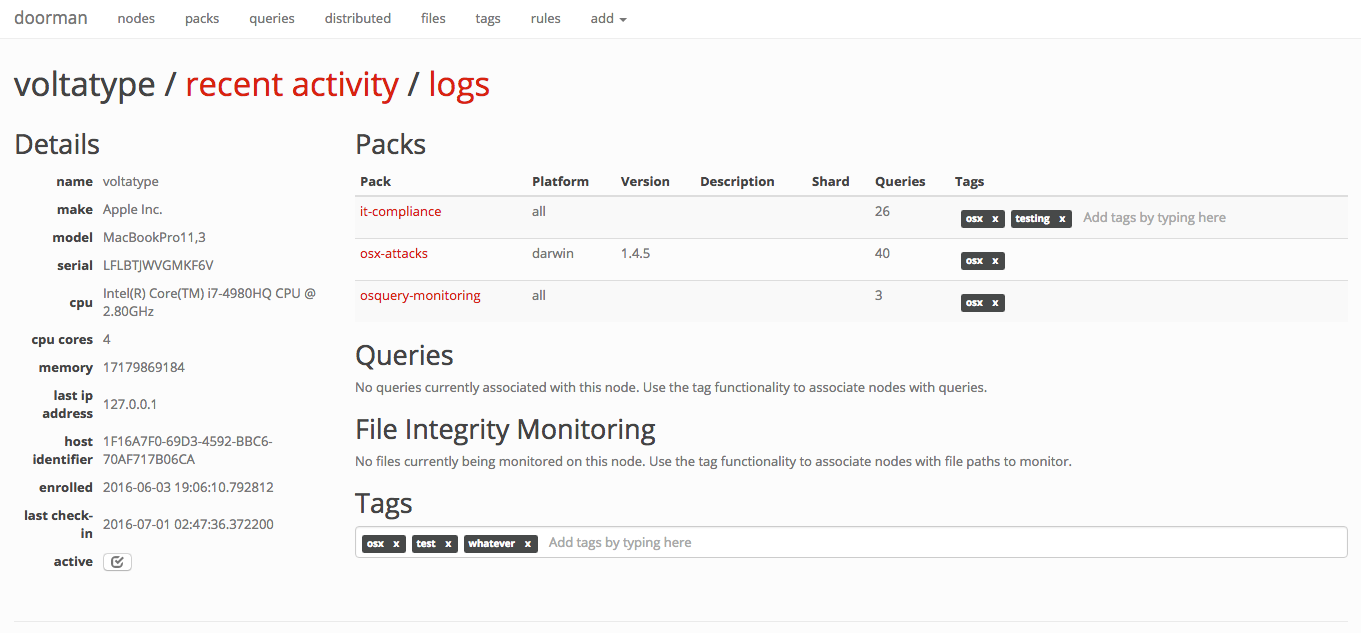The width and height of the screenshot is (1361, 633).
Task: View recent activity for voltatype
Action: (x=292, y=85)
